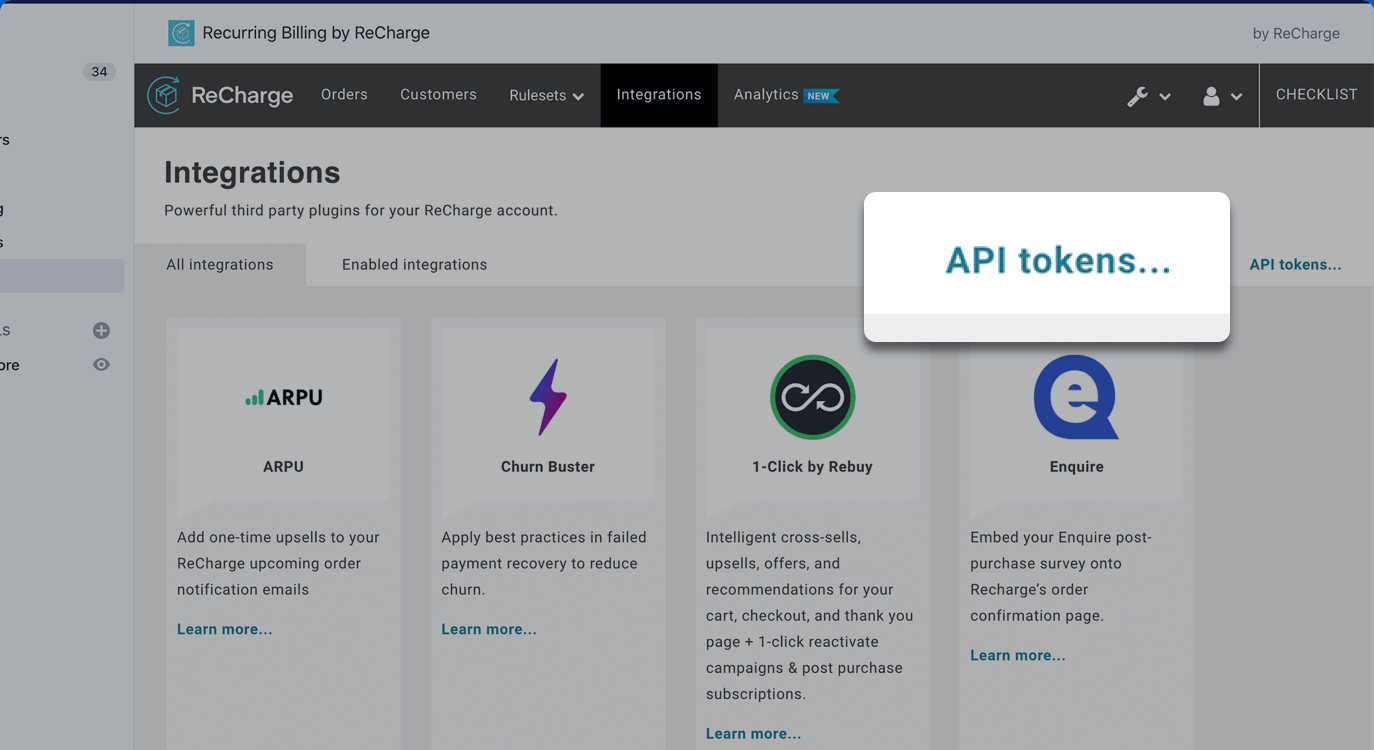This screenshot has height=750, width=1374.
Task: Click the 'by ReCharge' text
Action: (x=1296, y=33)
